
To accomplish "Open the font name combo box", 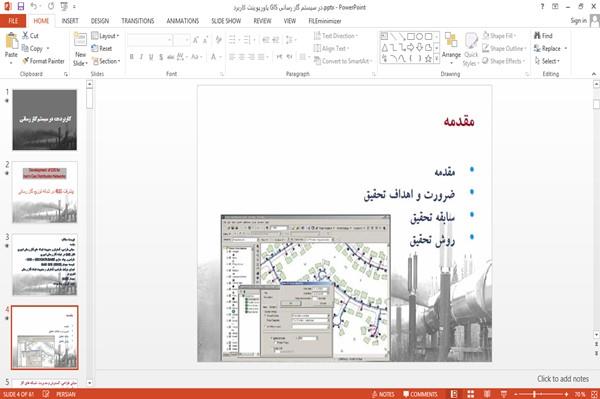I will point(150,40).
